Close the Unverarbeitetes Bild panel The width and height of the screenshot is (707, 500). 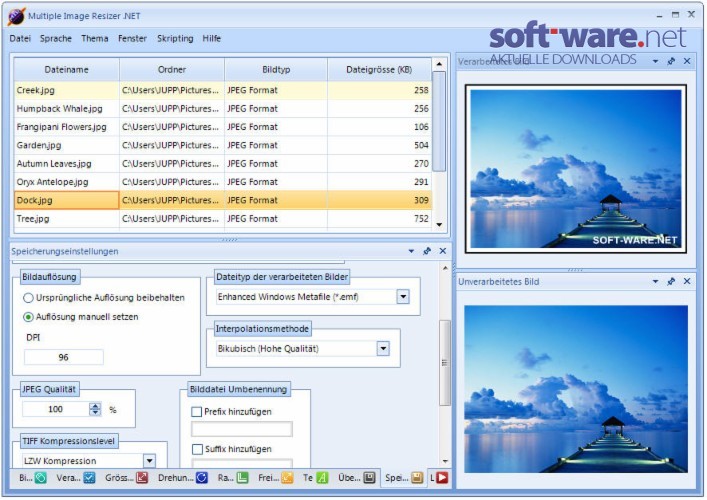click(687, 281)
